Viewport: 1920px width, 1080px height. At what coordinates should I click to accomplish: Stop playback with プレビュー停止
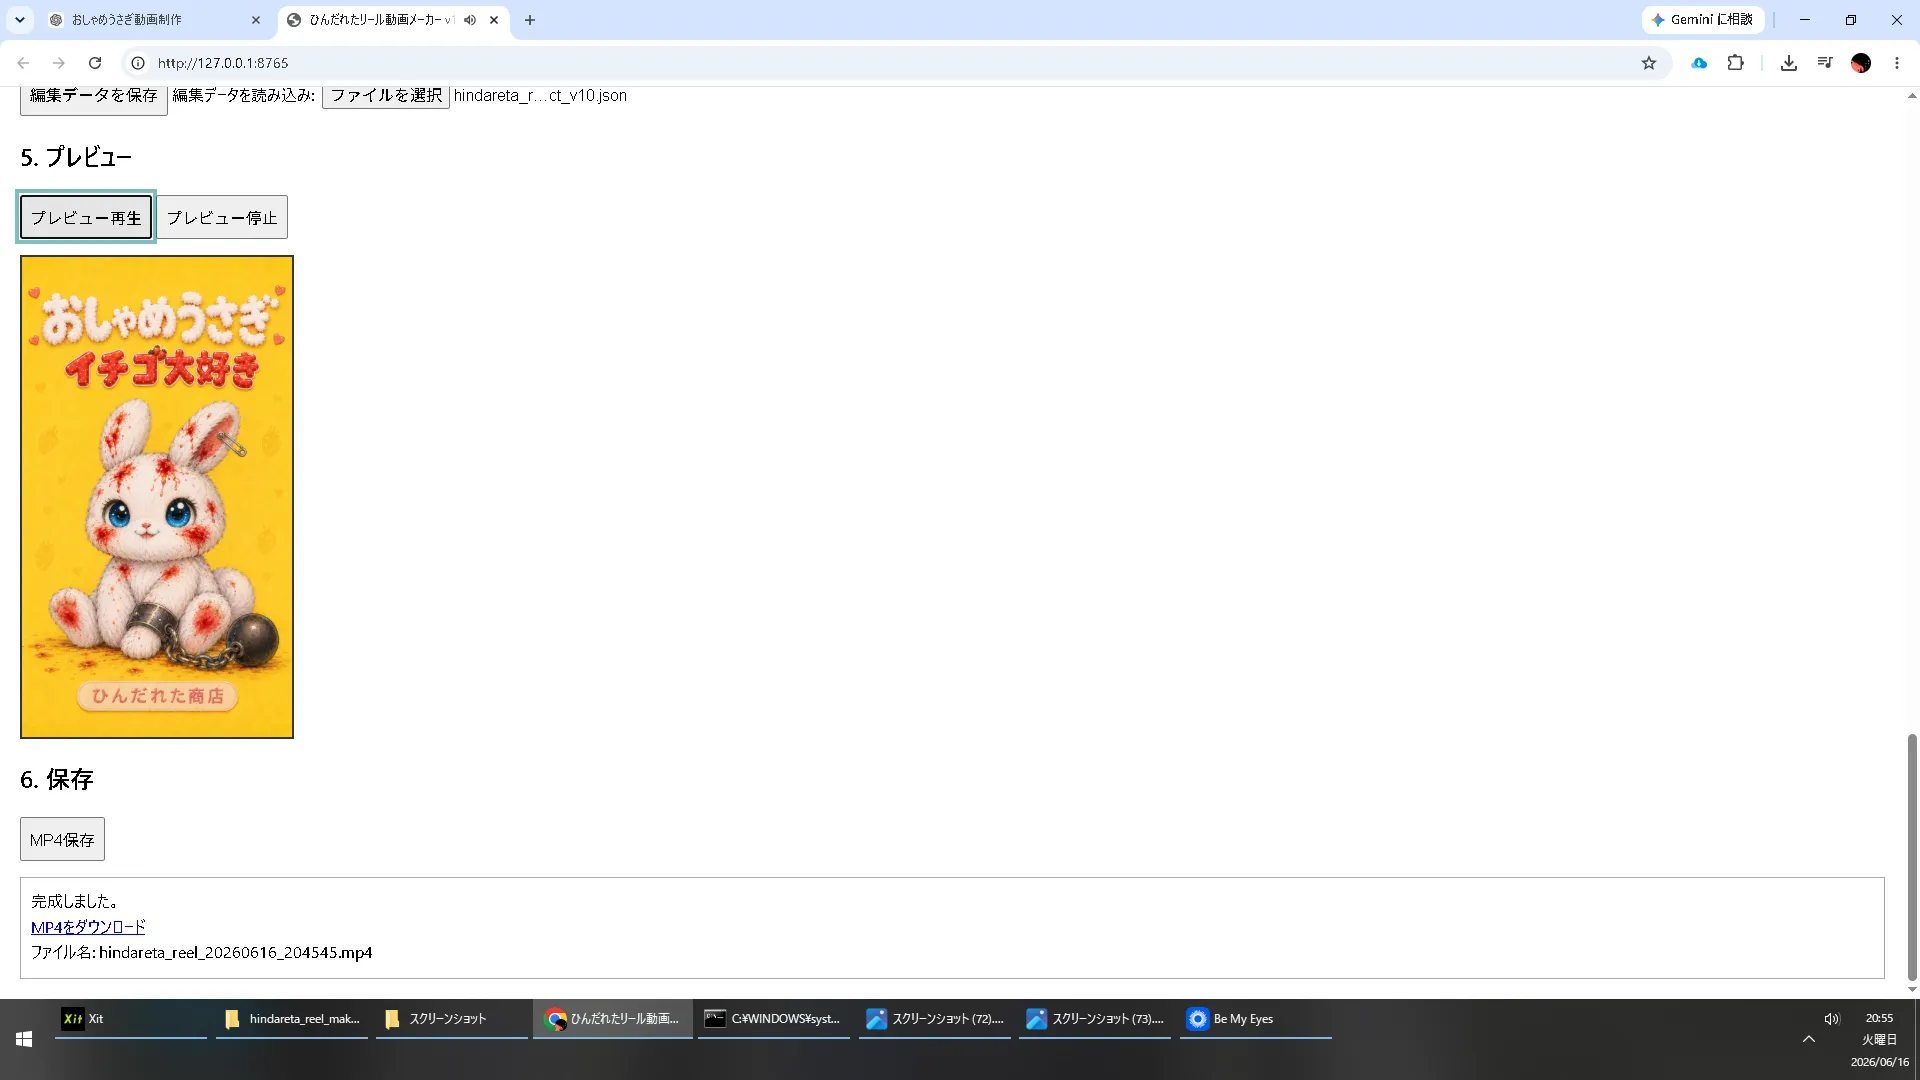(x=222, y=217)
